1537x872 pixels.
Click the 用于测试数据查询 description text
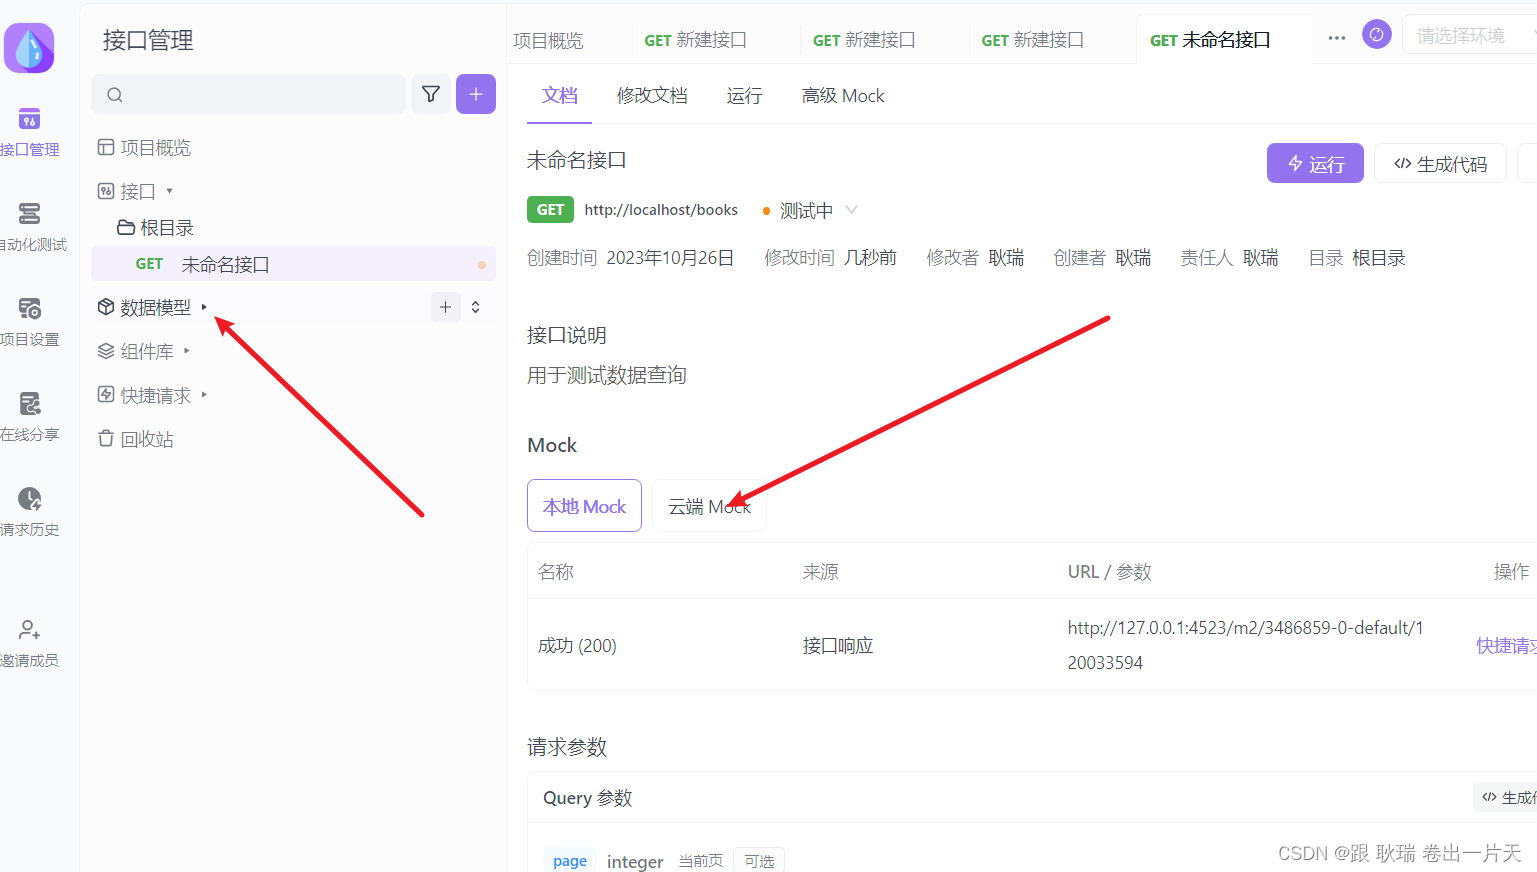point(607,375)
